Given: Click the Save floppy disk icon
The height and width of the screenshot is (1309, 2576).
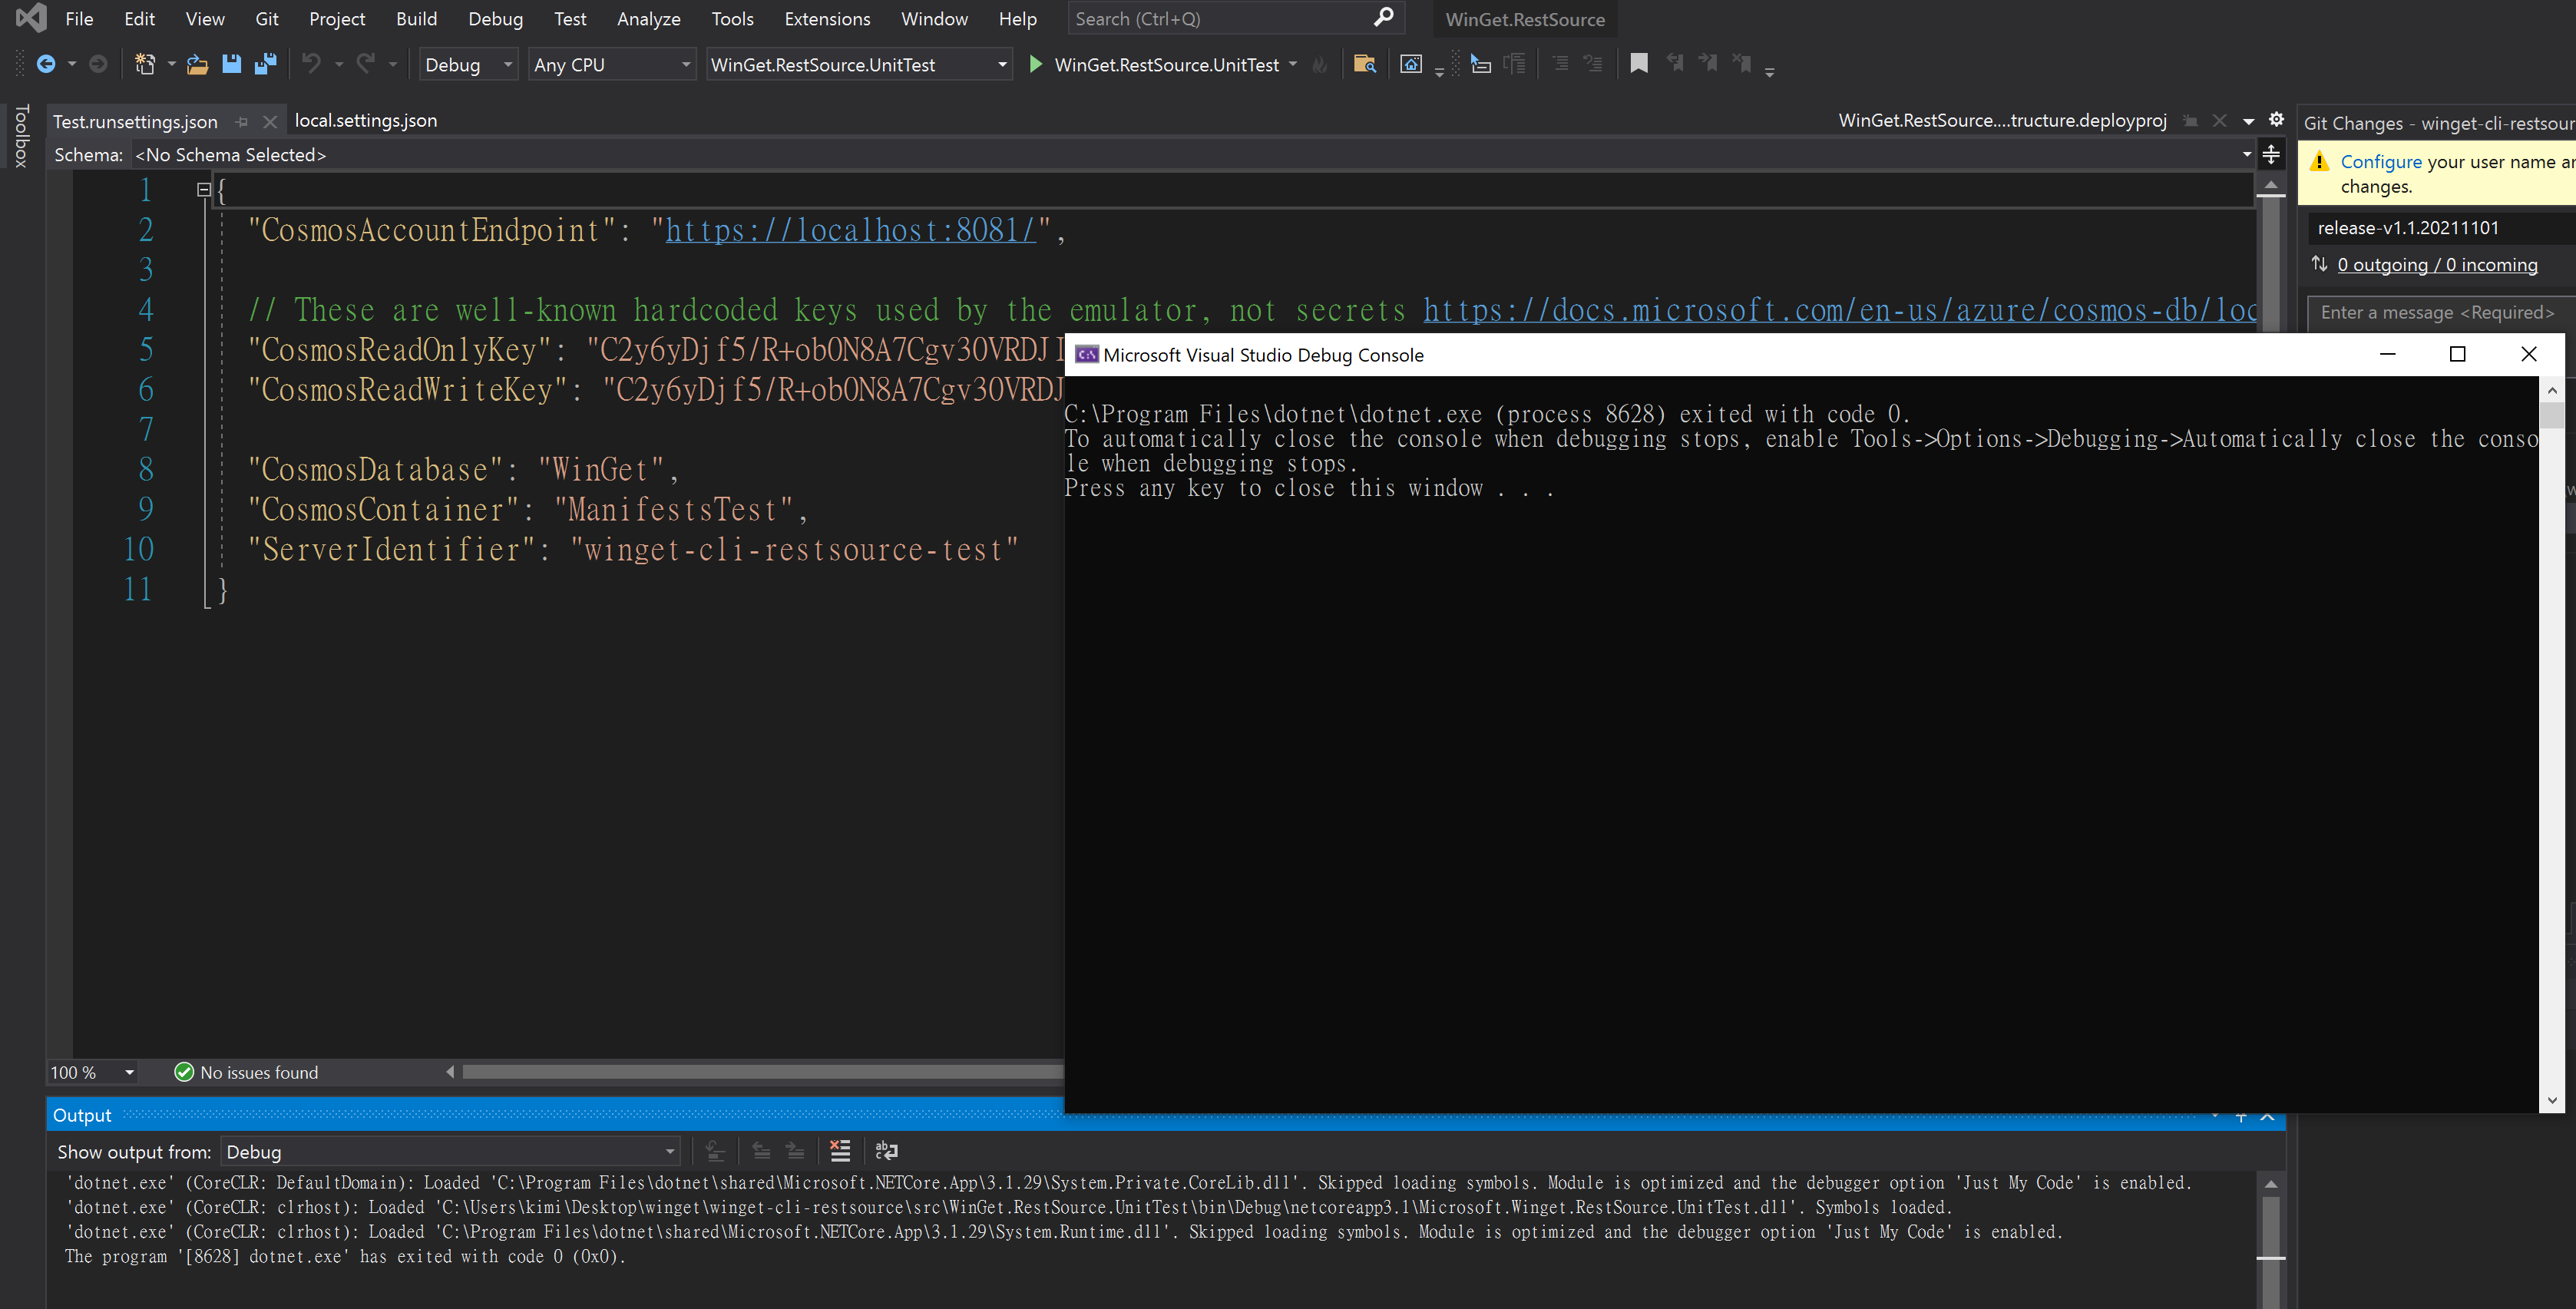Looking at the screenshot, I should (231, 65).
